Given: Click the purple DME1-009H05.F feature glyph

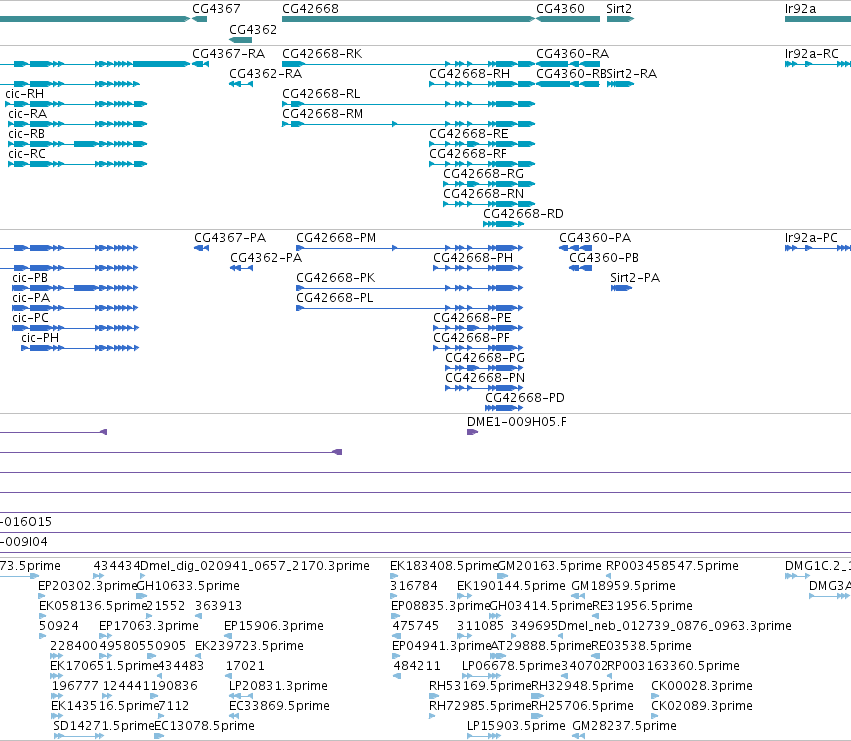Looking at the screenshot, I should (x=473, y=432).
